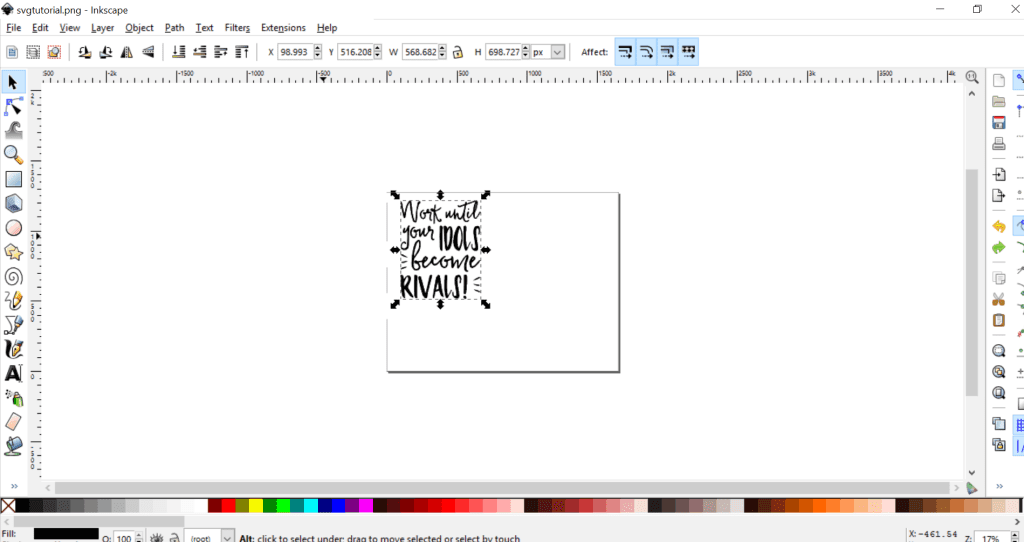Open the Layer menu
The image size is (1024, 542).
coord(103,27)
